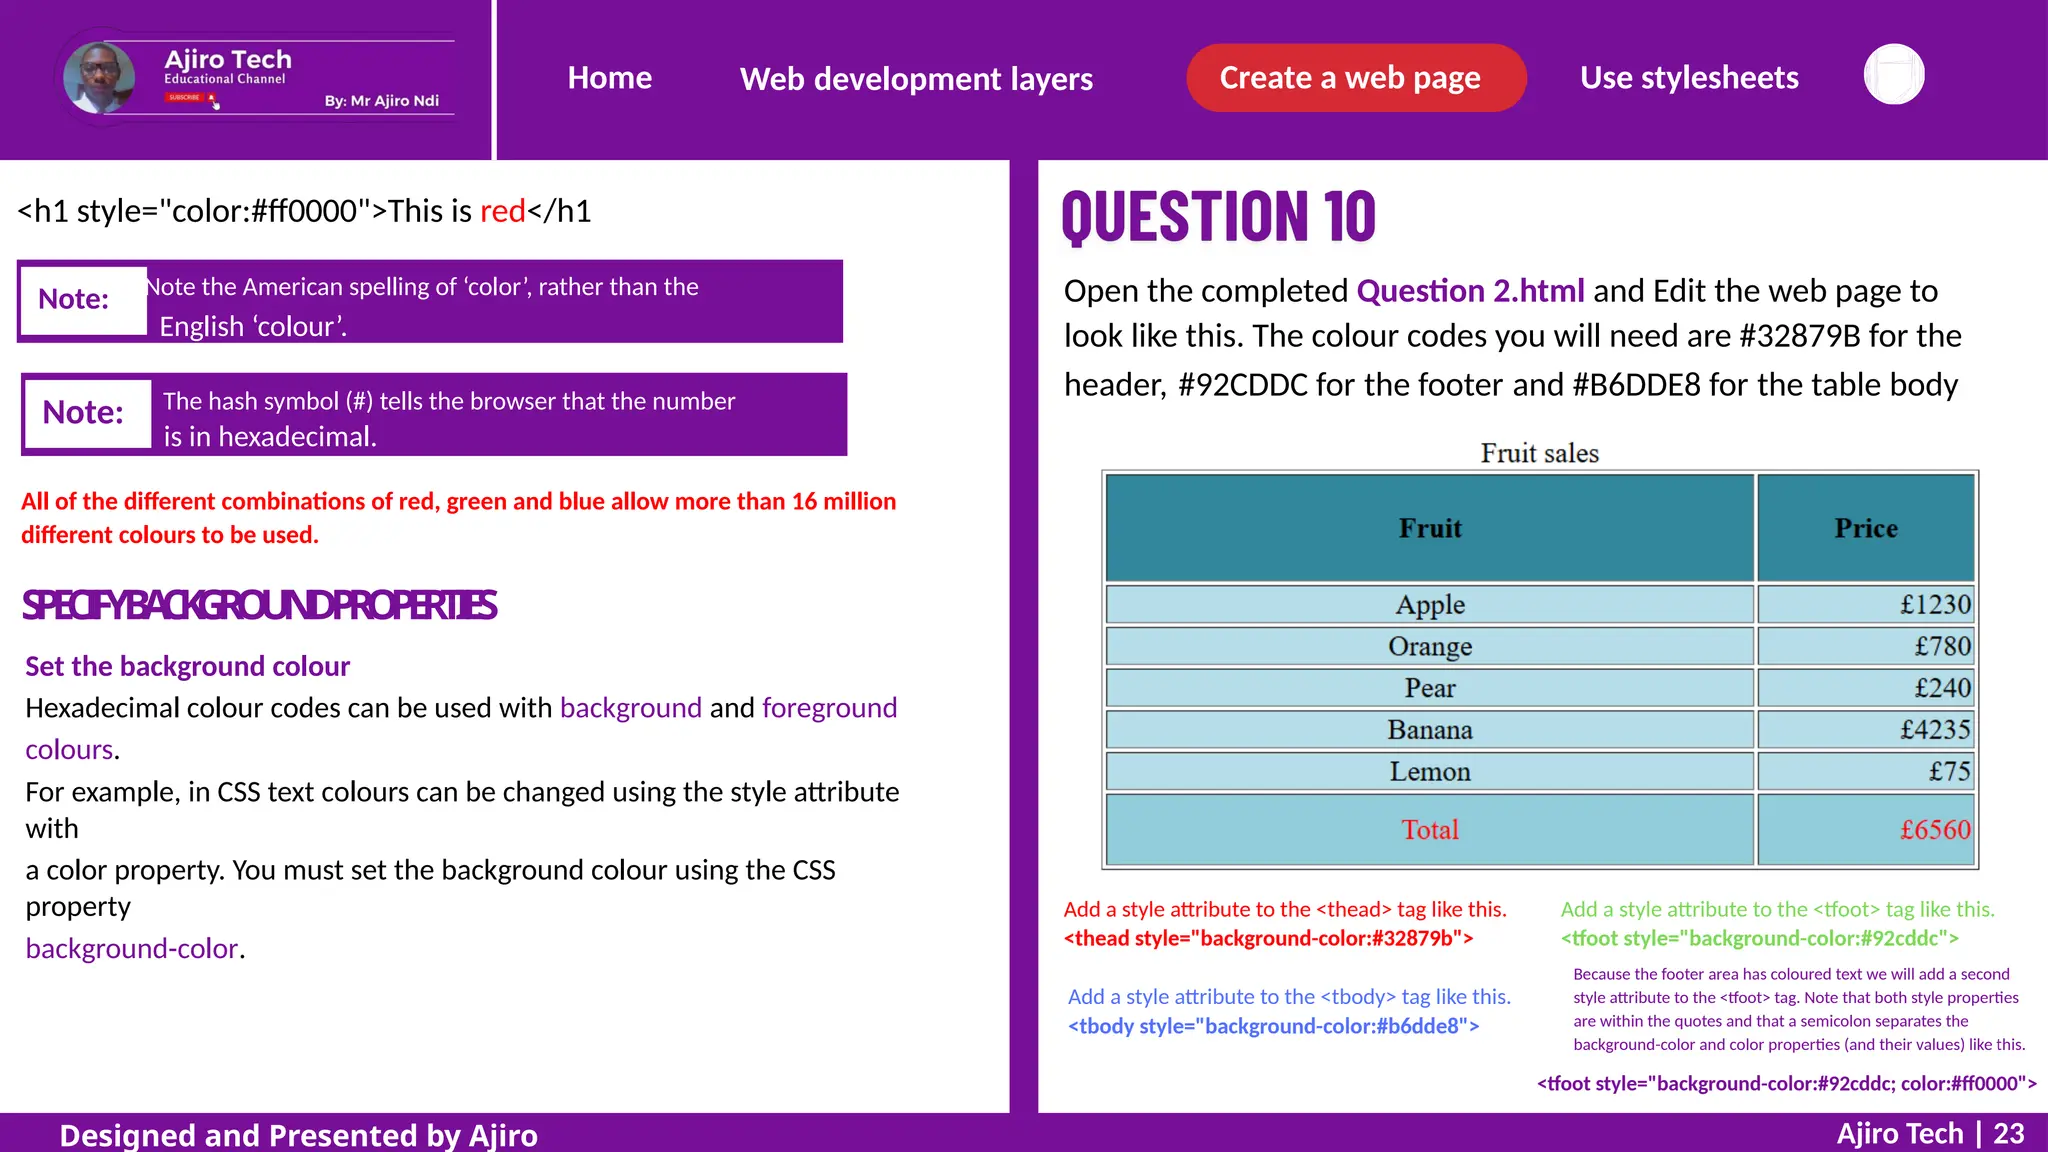2048x1152 pixels.
Task: Click the purple tfoot color:#ff0000 code line
Action: [x=1787, y=1084]
